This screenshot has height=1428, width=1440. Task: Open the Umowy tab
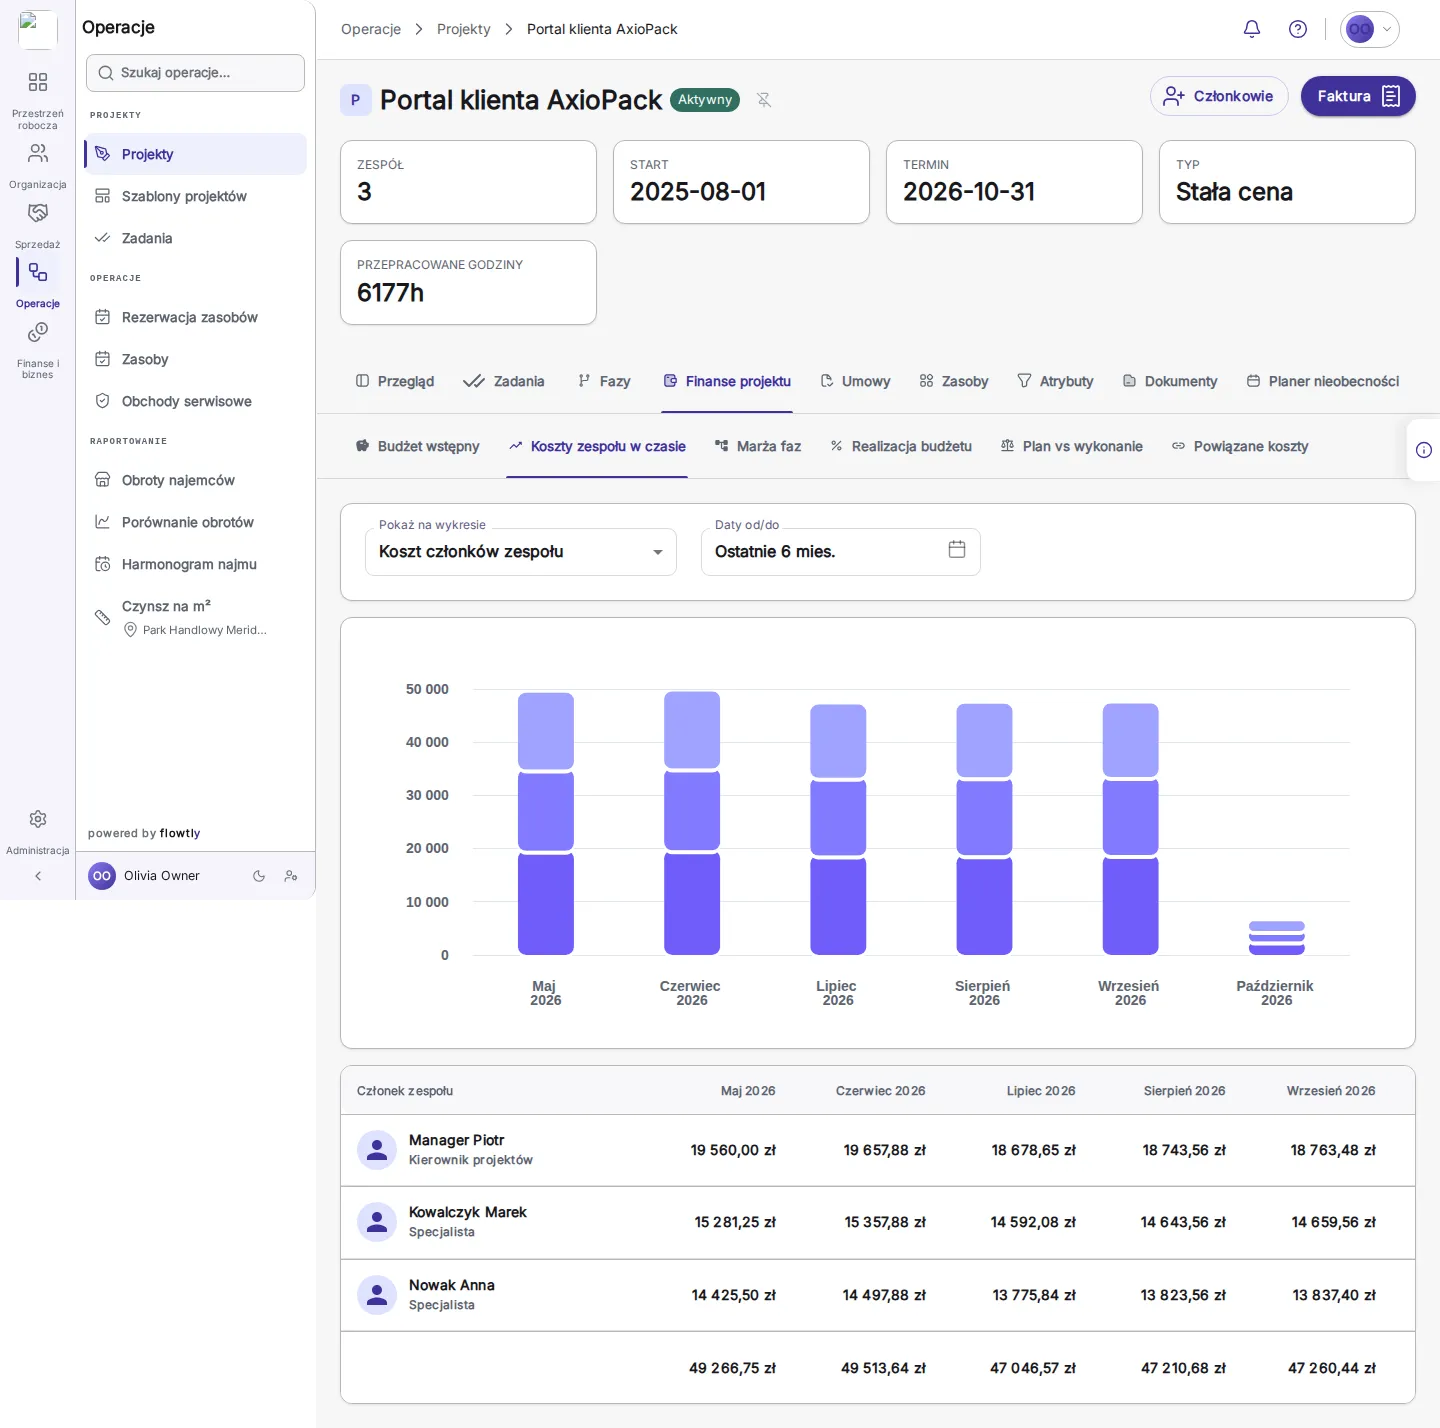pos(855,381)
